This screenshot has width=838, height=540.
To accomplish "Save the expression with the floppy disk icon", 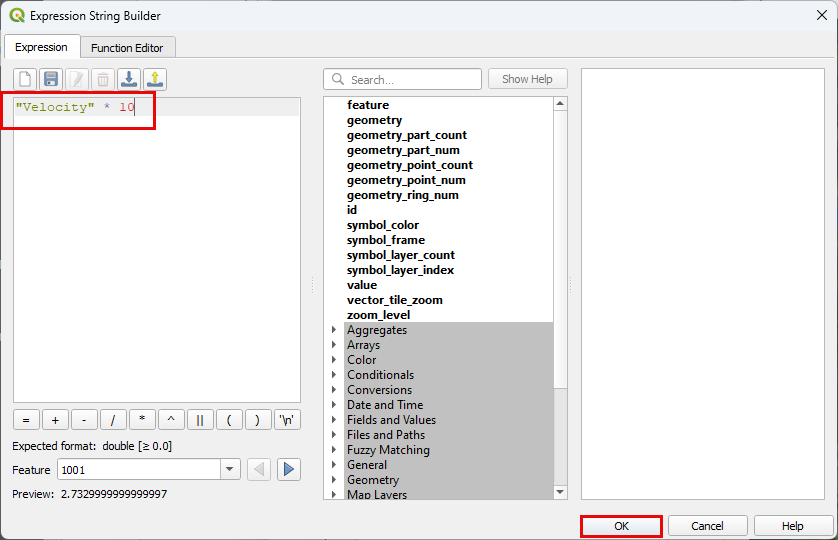I will 51,79.
